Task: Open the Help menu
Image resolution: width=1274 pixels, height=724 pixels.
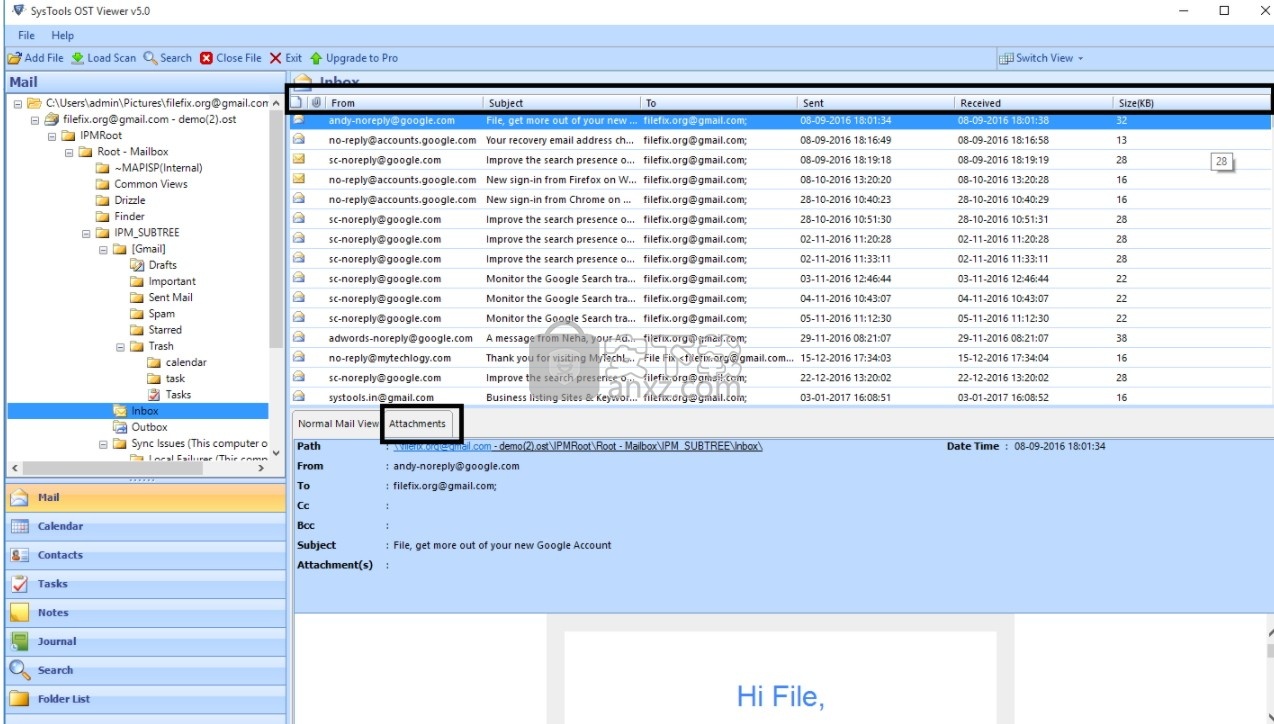Action: pyautogui.click(x=63, y=36)
